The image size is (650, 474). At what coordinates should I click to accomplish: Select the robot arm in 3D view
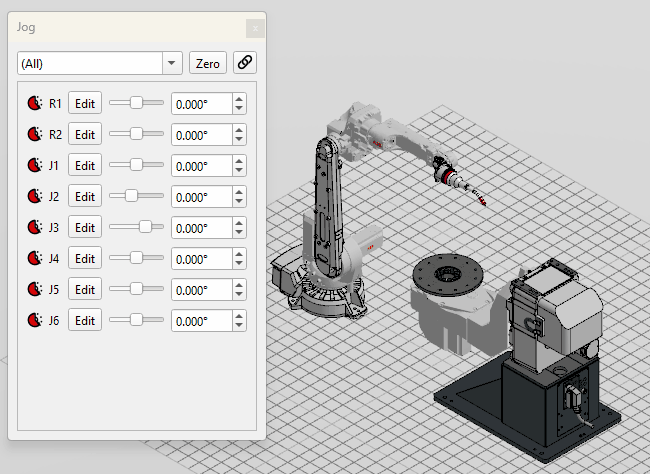click(x=329, y=207)
